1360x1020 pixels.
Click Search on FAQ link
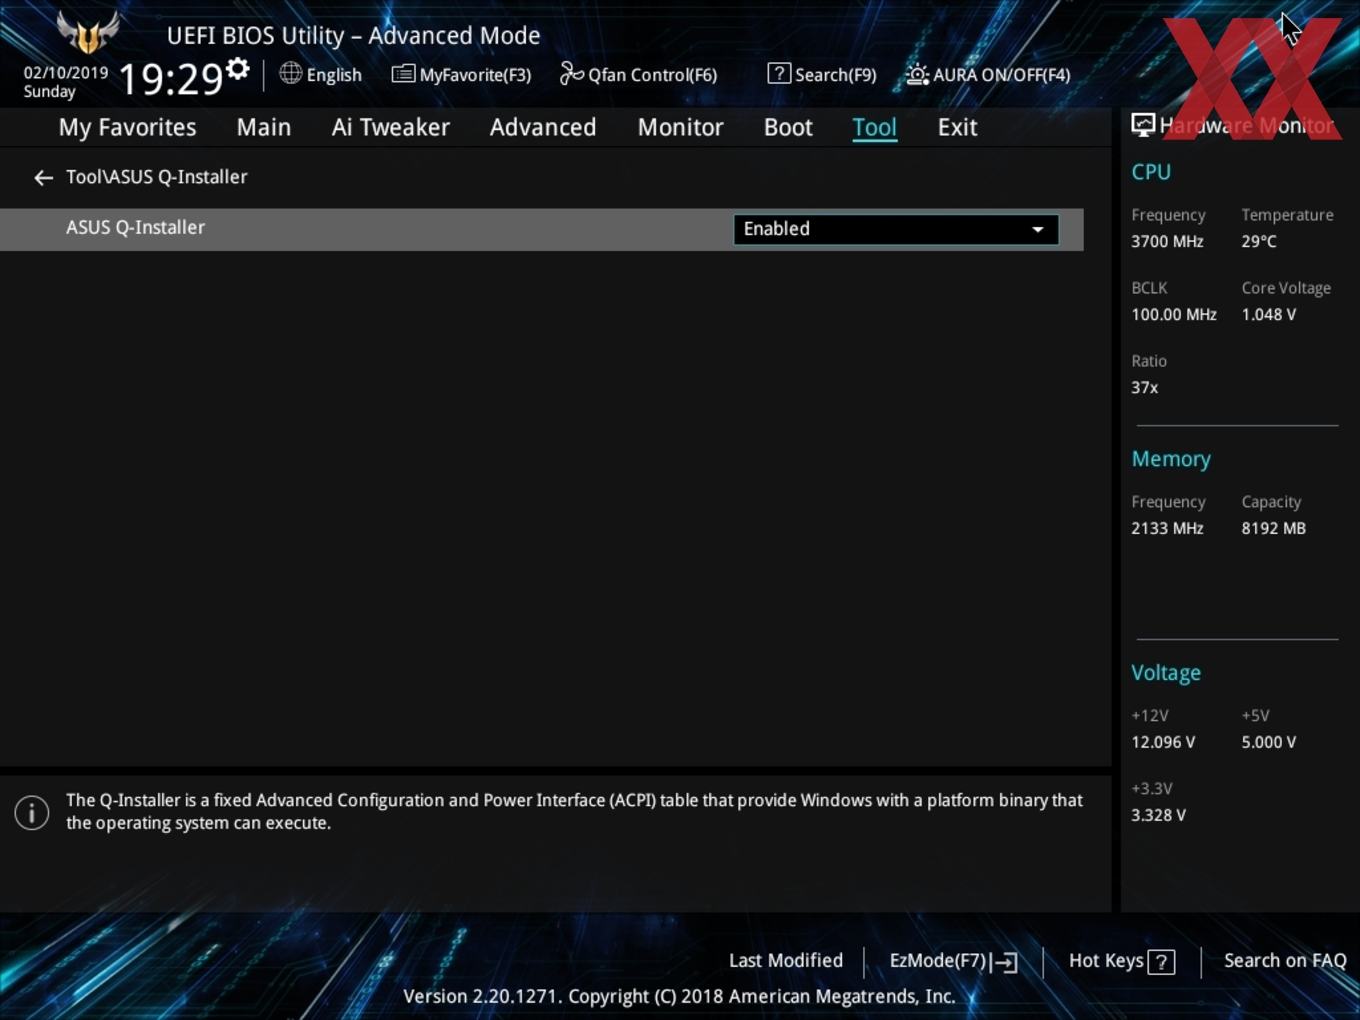(1285, 960)
